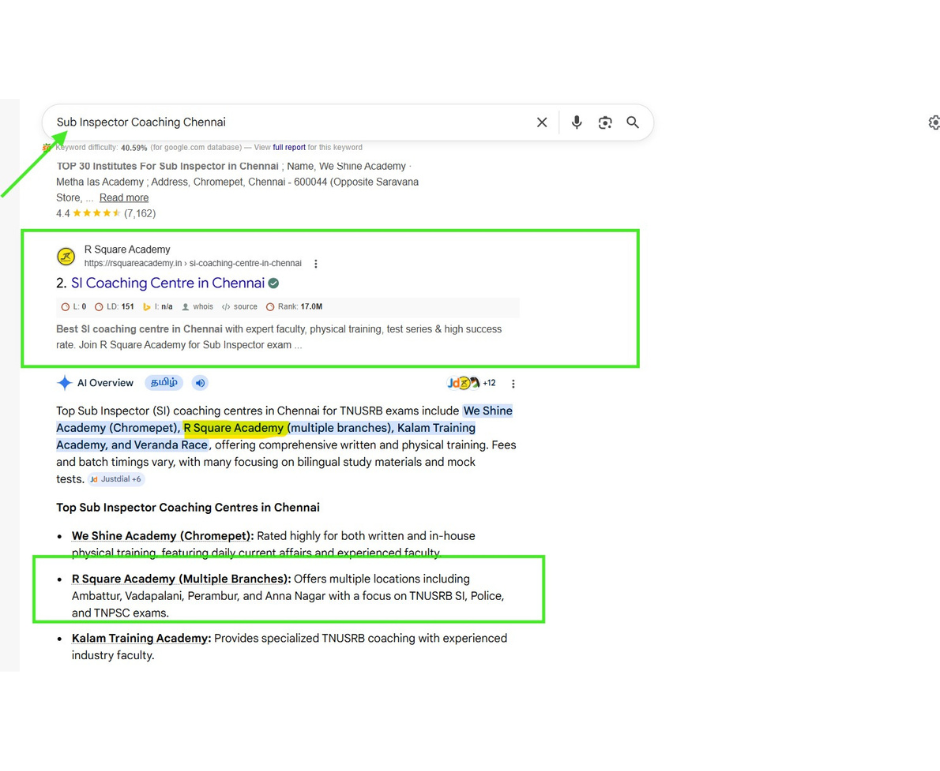Open the 'Justdial +6' source chip
940x771 pixels.
116,479
